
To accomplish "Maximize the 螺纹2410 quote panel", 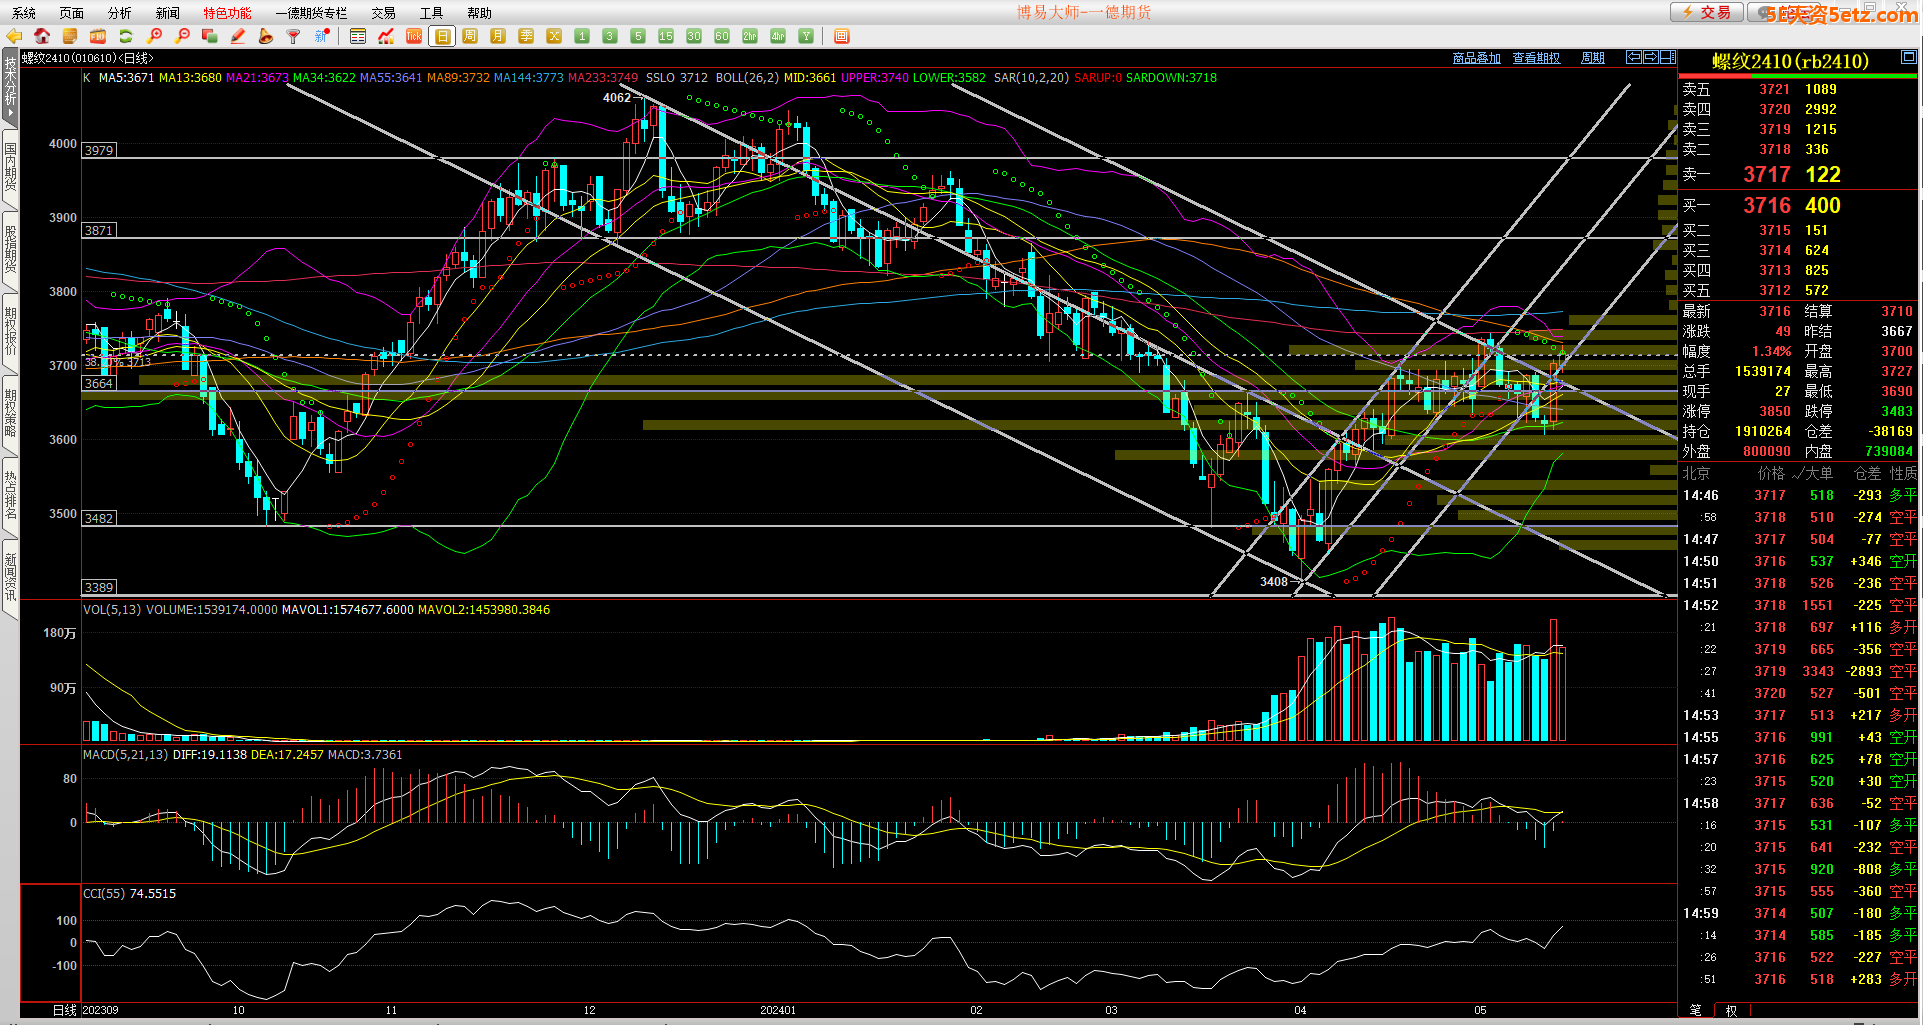I will pos(1908,57).
